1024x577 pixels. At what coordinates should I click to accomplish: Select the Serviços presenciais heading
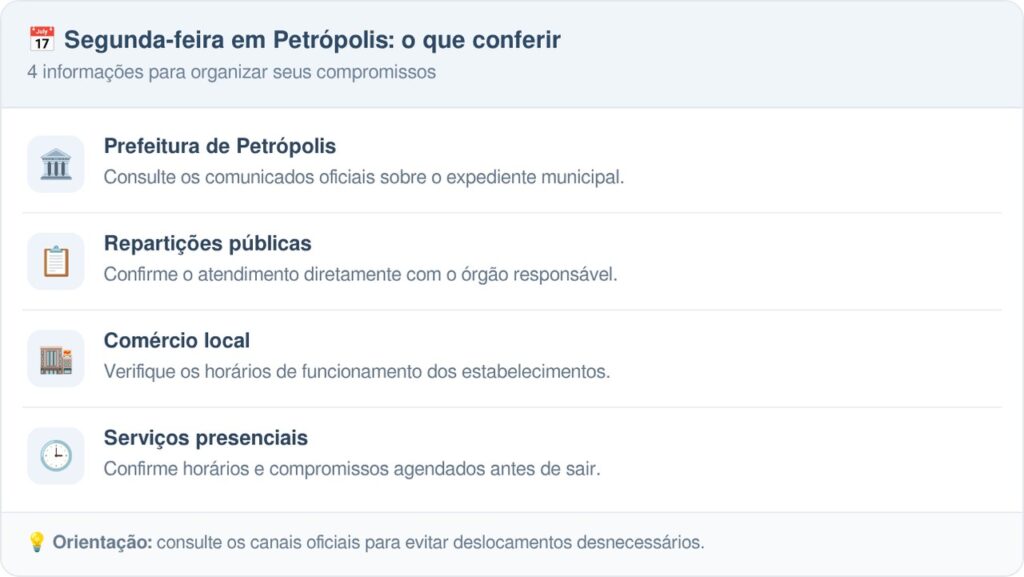pos(206,438)
